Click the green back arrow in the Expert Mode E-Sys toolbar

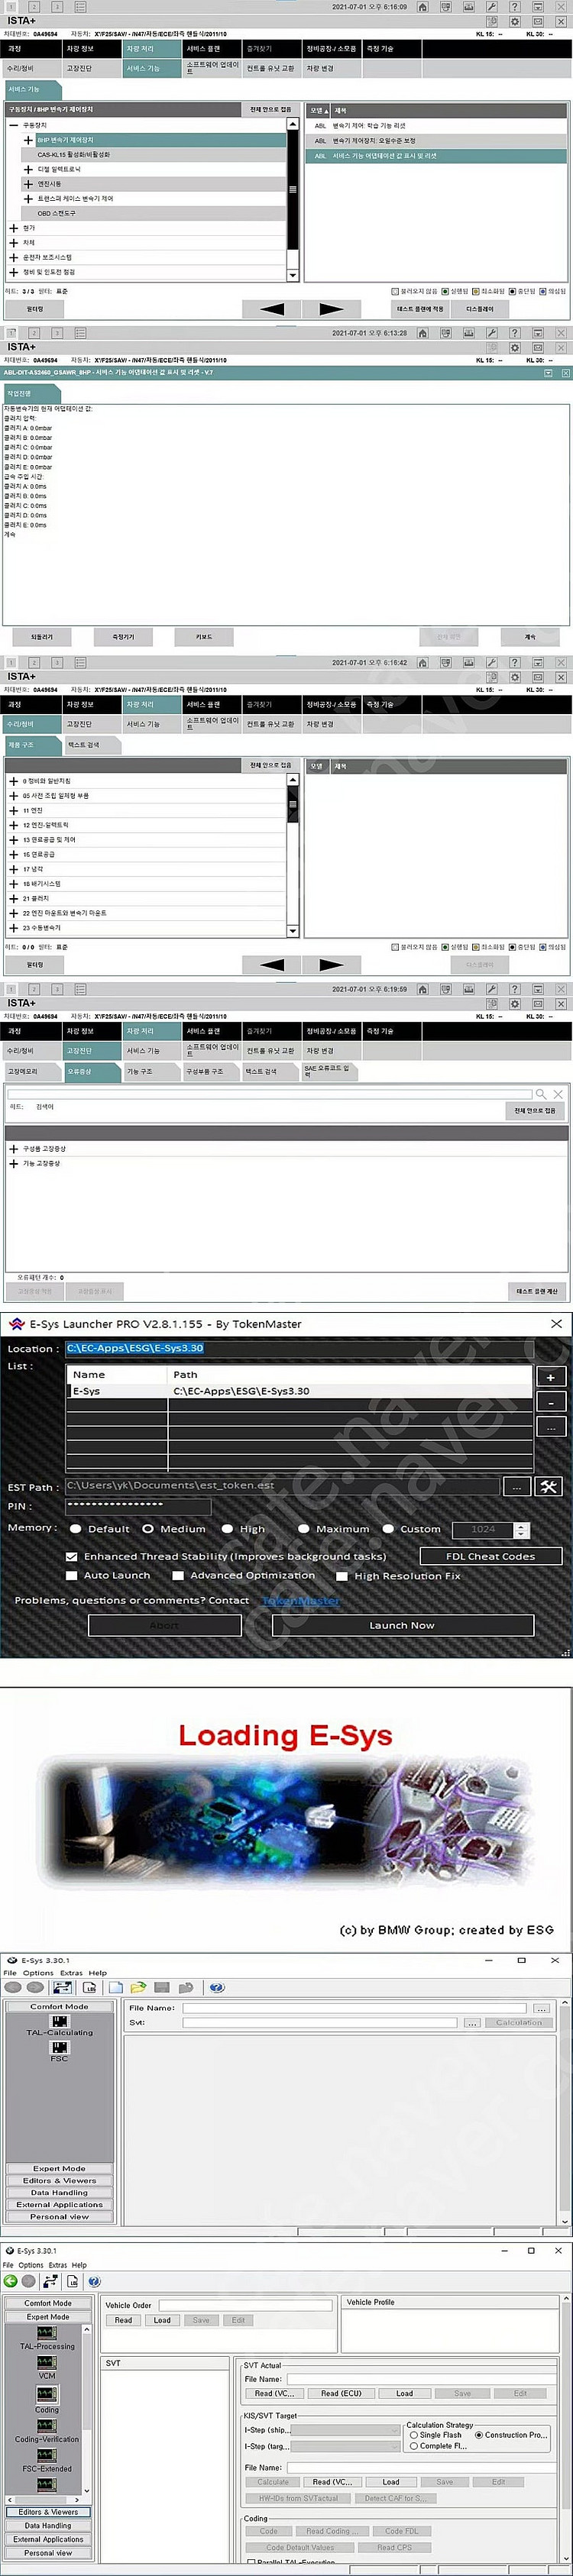tap(11, 2281)
